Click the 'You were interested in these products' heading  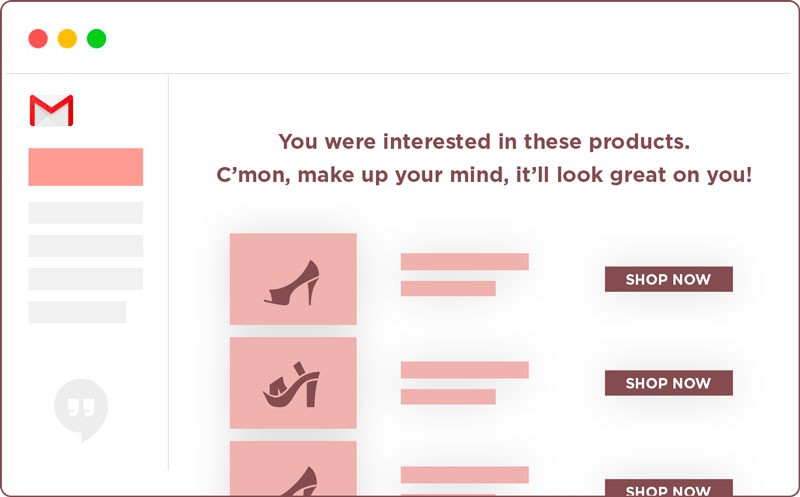tap(484, 141)
